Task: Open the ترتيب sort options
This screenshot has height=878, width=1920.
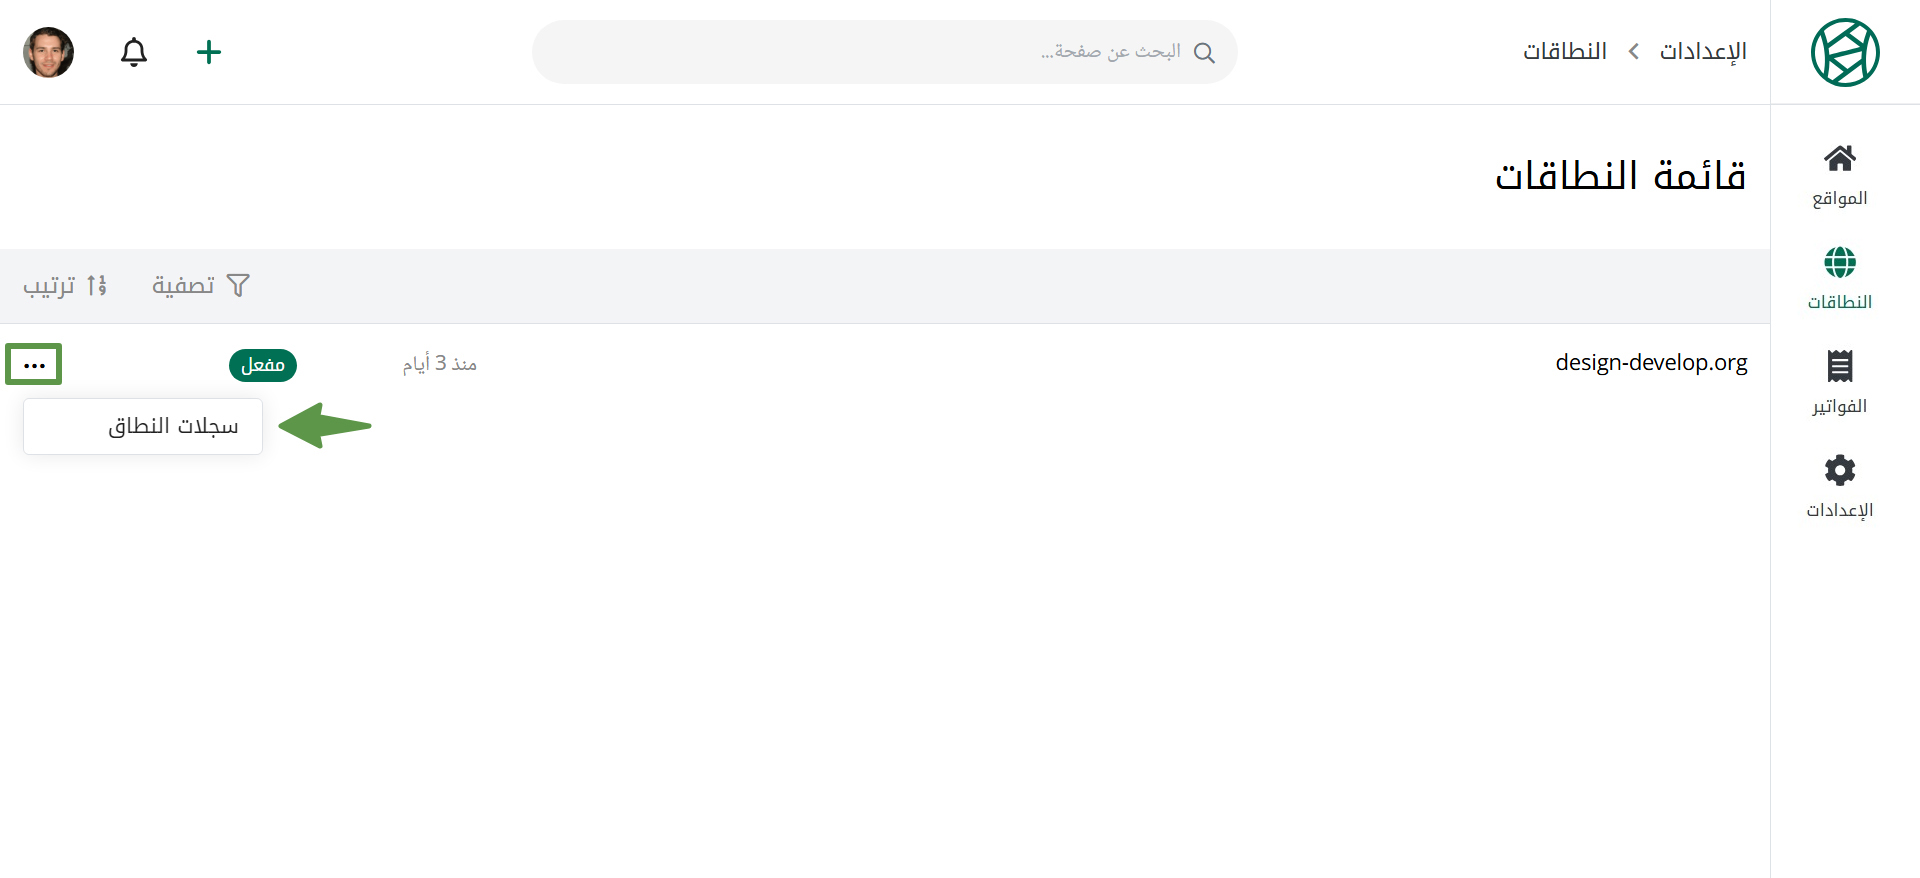Action: [65, 286]
